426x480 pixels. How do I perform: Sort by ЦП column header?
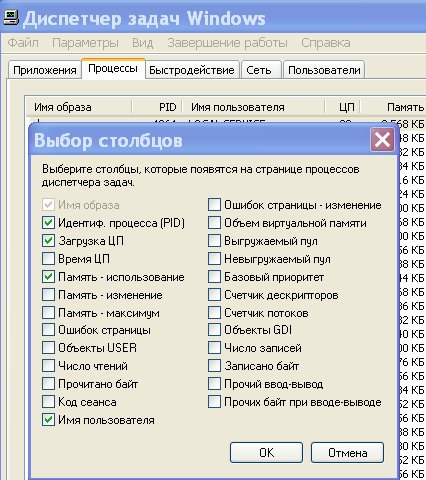(342, 107)
